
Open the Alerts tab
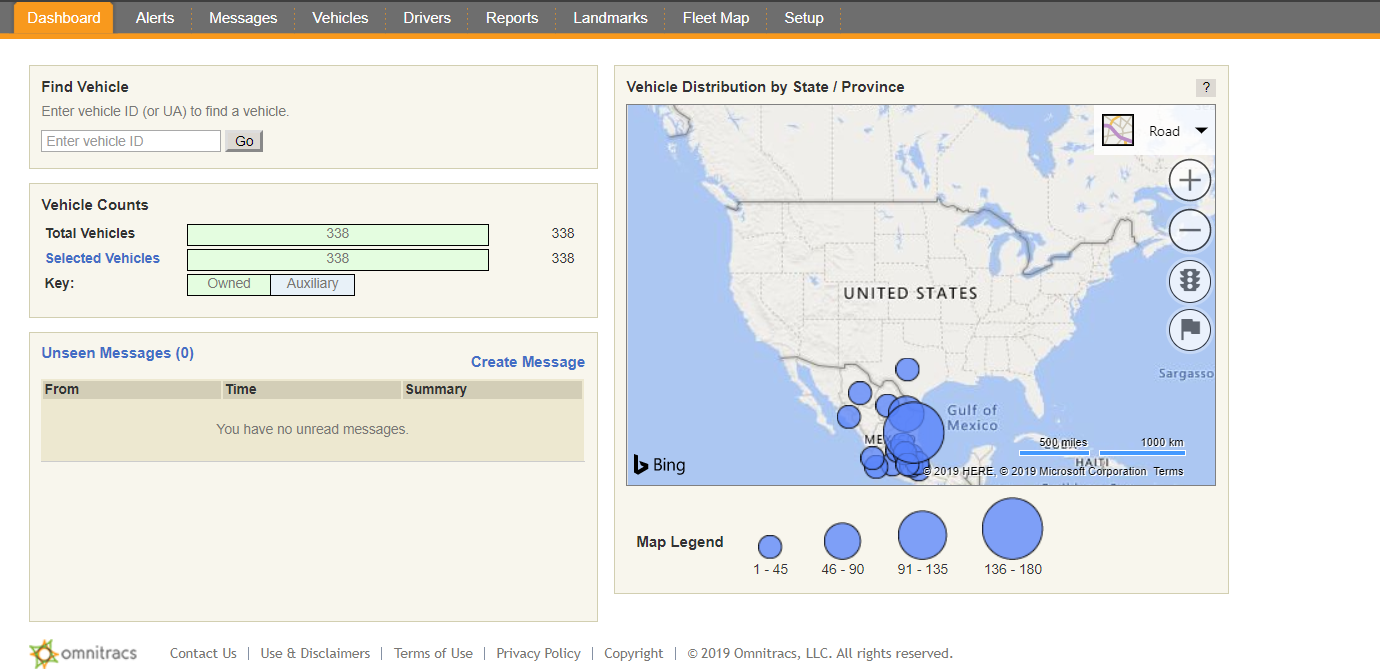(x=155, y=18)
